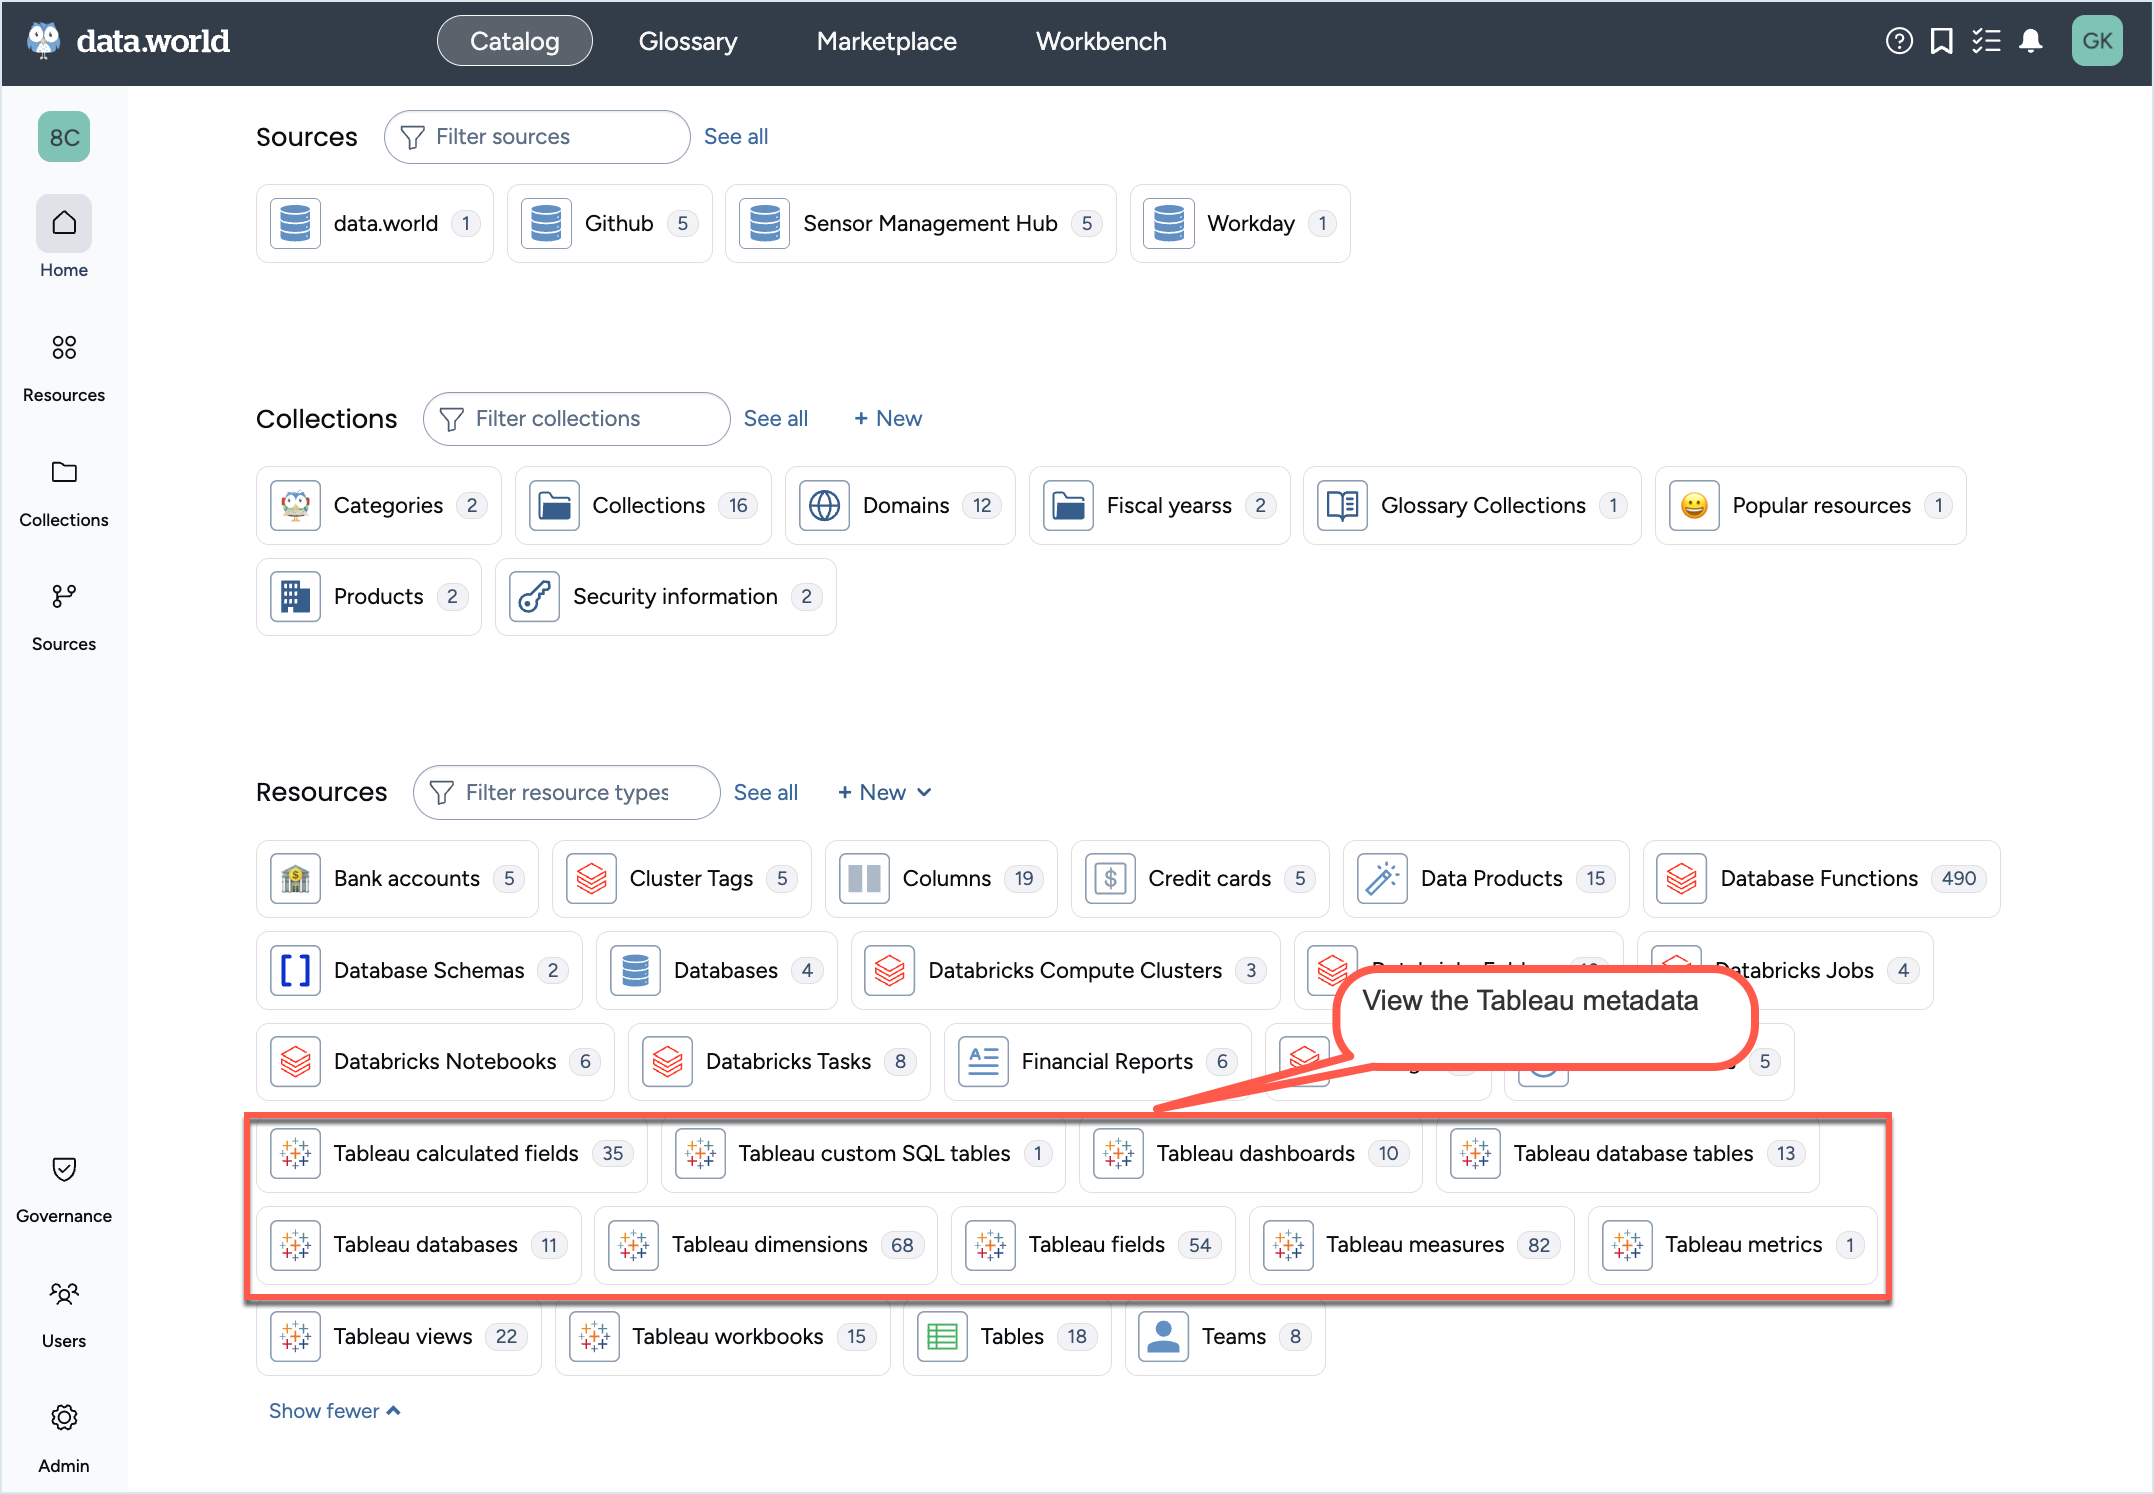The height and width of the screenshot is (1494, 2154).
Task: Open the tasks checklist icon
Action: pyautogui.click(x=1987, y=41)
